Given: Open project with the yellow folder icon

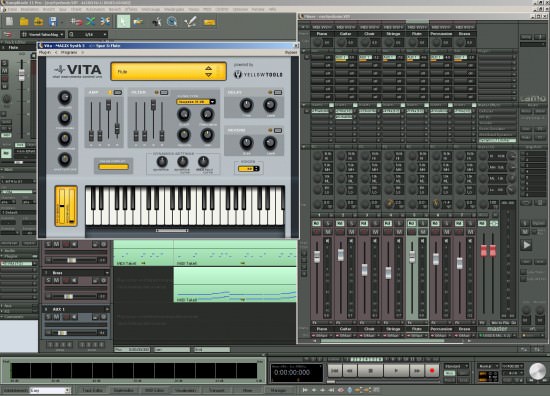Looking at the screenshot, I should click(x=24, y=22).
